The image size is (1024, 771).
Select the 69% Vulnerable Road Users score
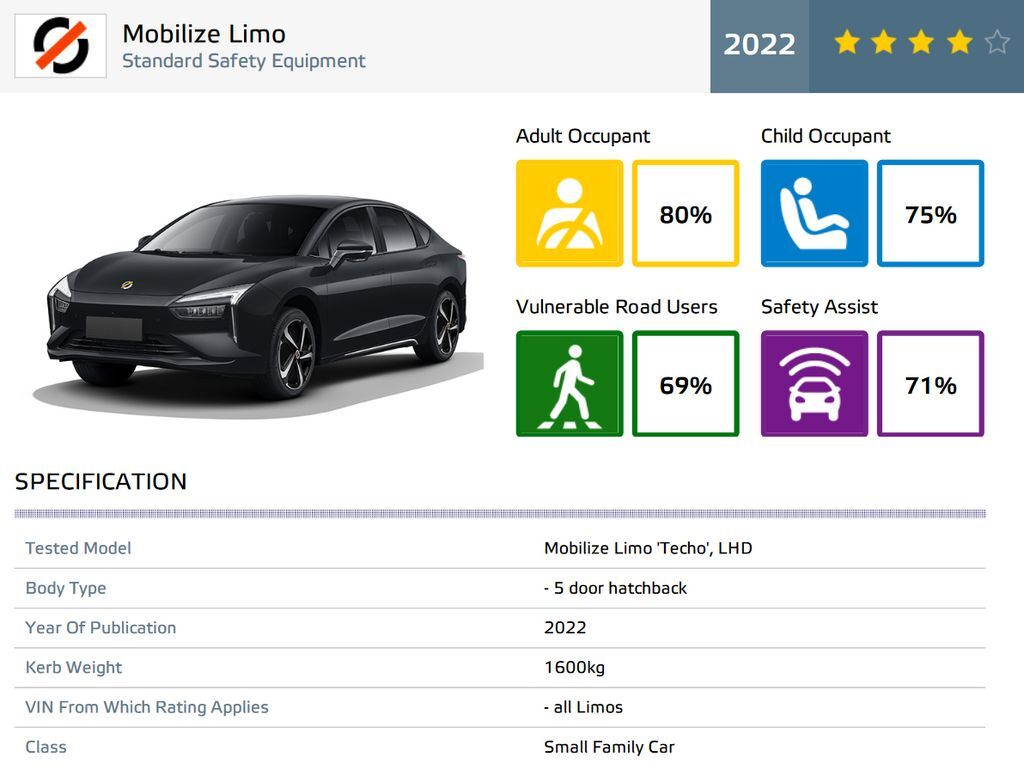pos(686,384)
